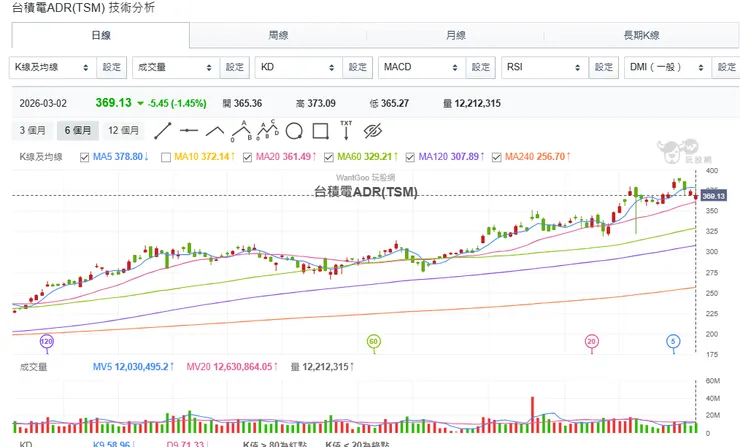The height and width of the screenshot is (447, 740).
Task: Click 設定 next to DMI
Action: 726,67
